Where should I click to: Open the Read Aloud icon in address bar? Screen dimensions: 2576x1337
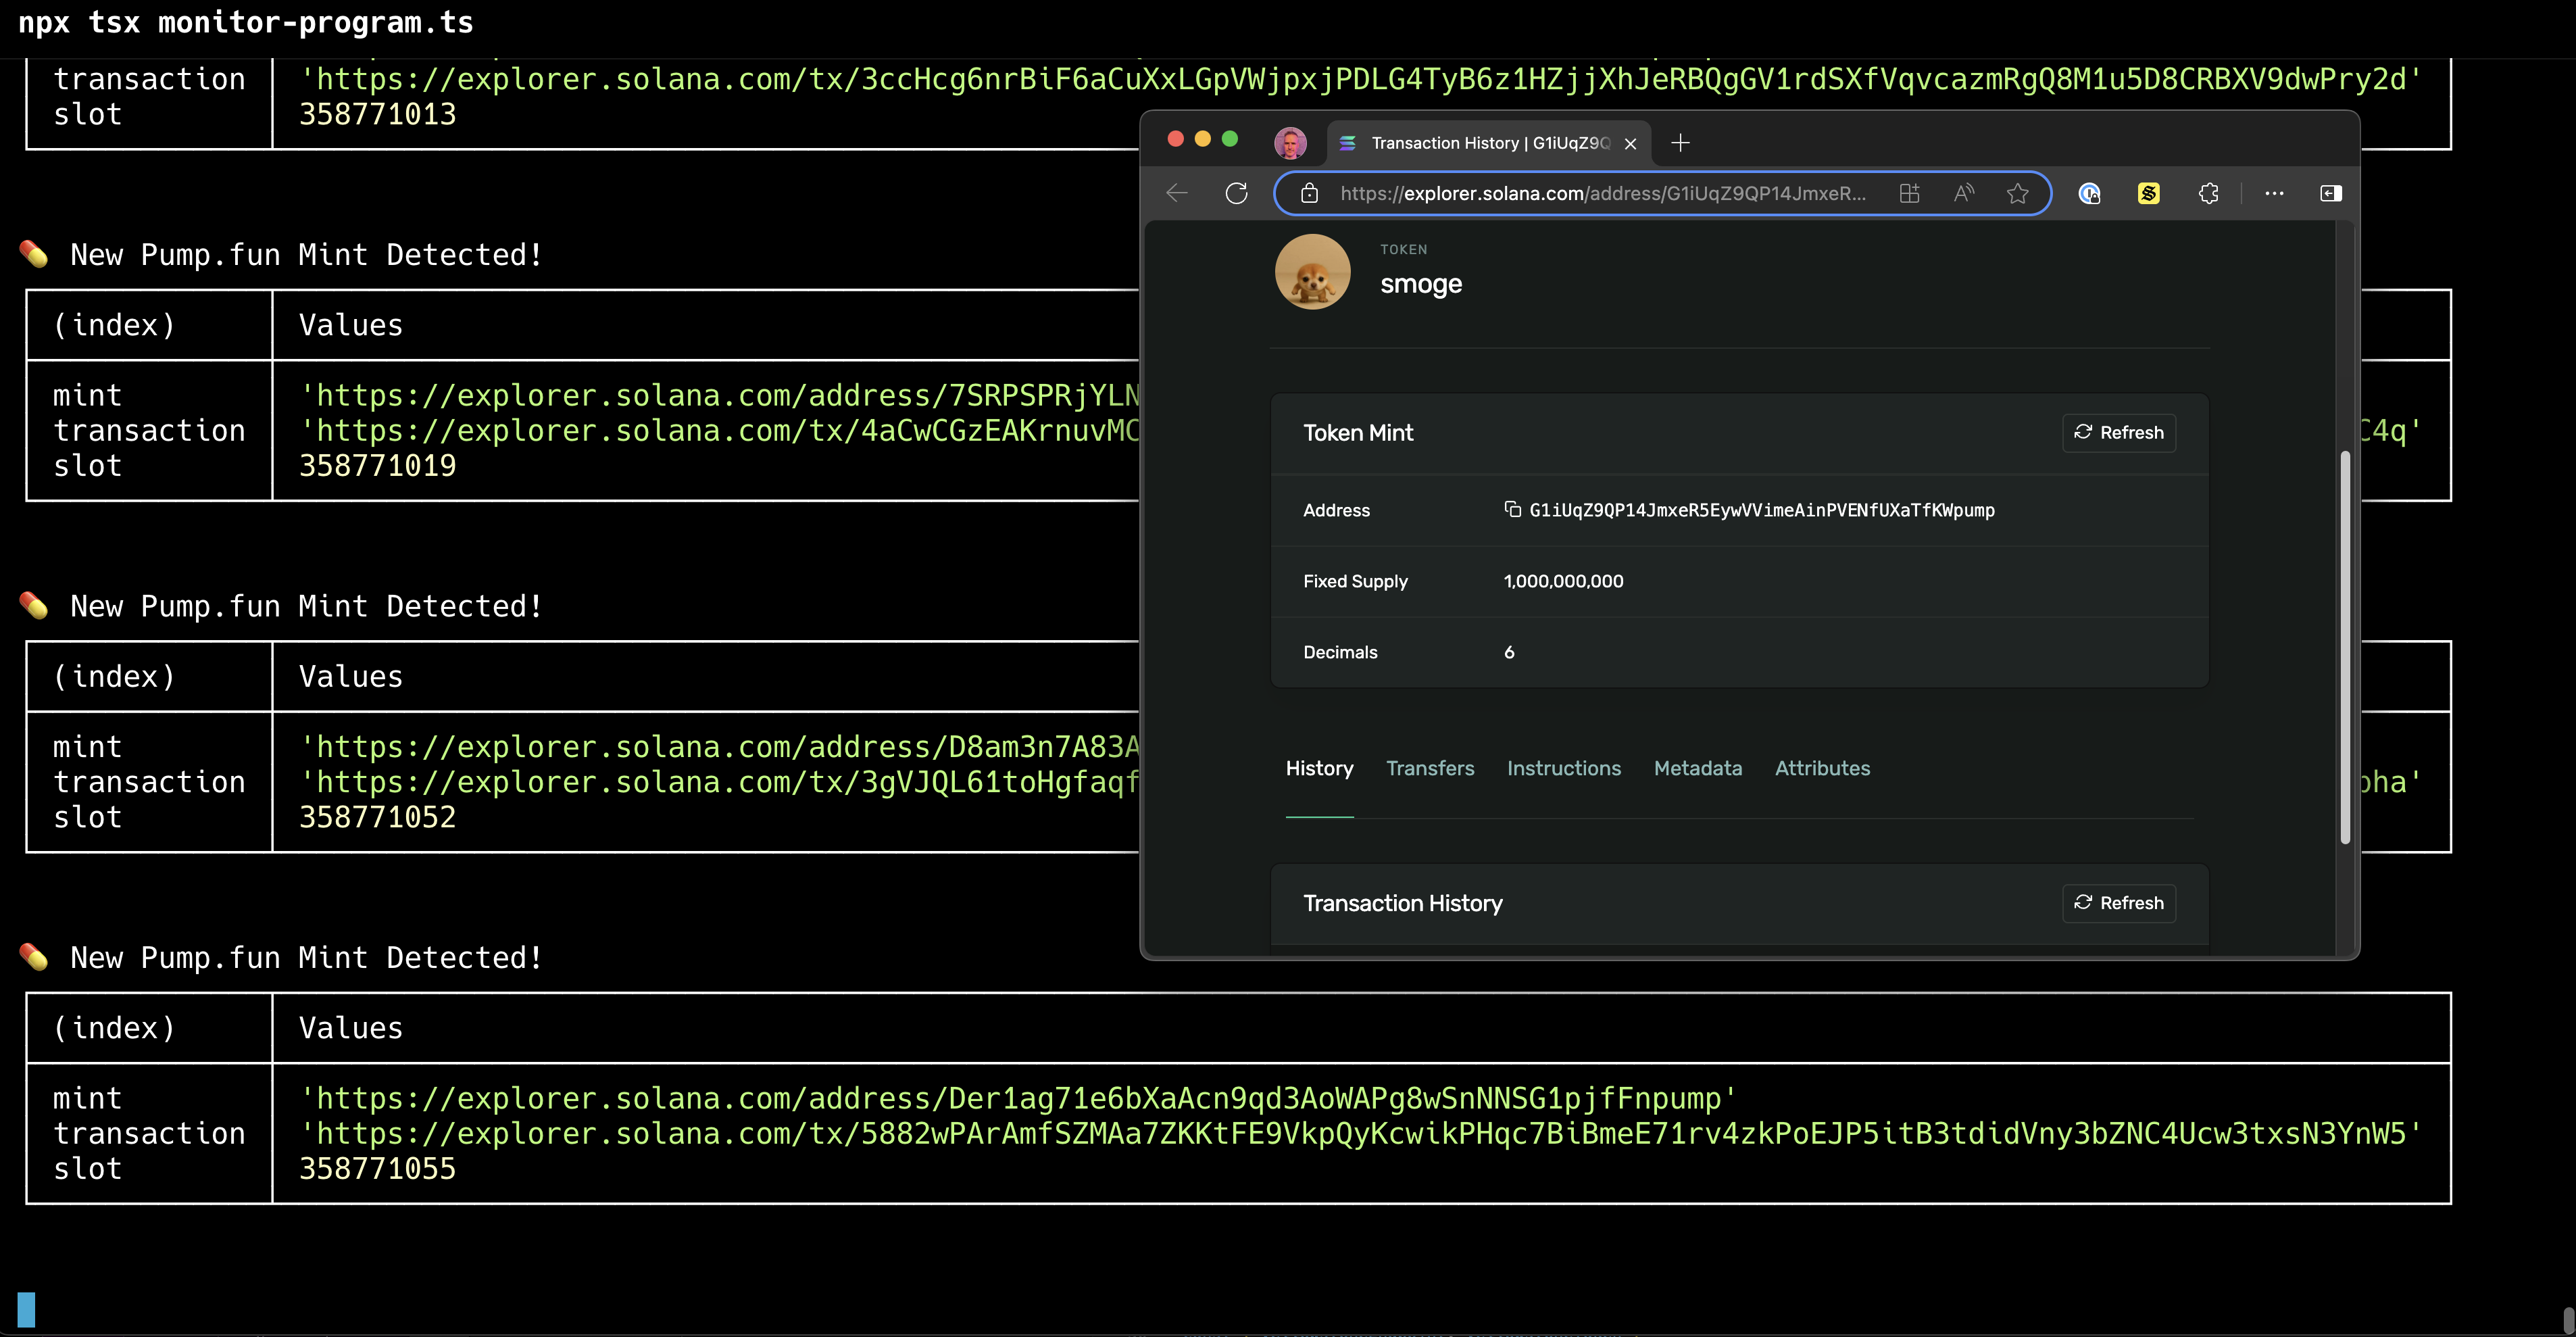coord(1964,193)
